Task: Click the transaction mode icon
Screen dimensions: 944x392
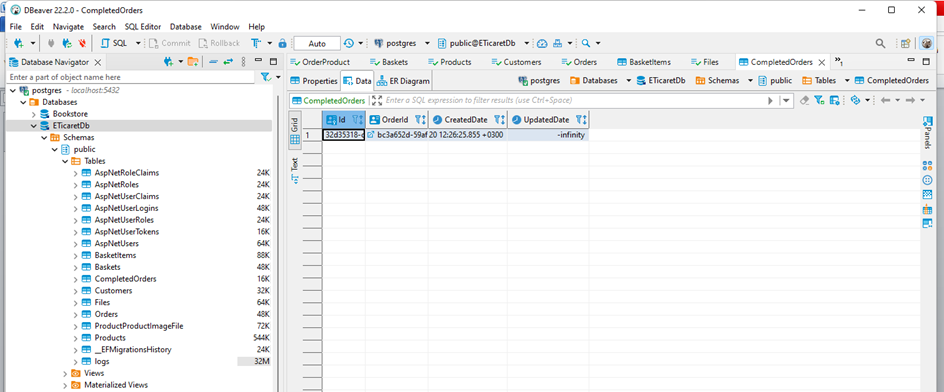Action: pos(256,43)
